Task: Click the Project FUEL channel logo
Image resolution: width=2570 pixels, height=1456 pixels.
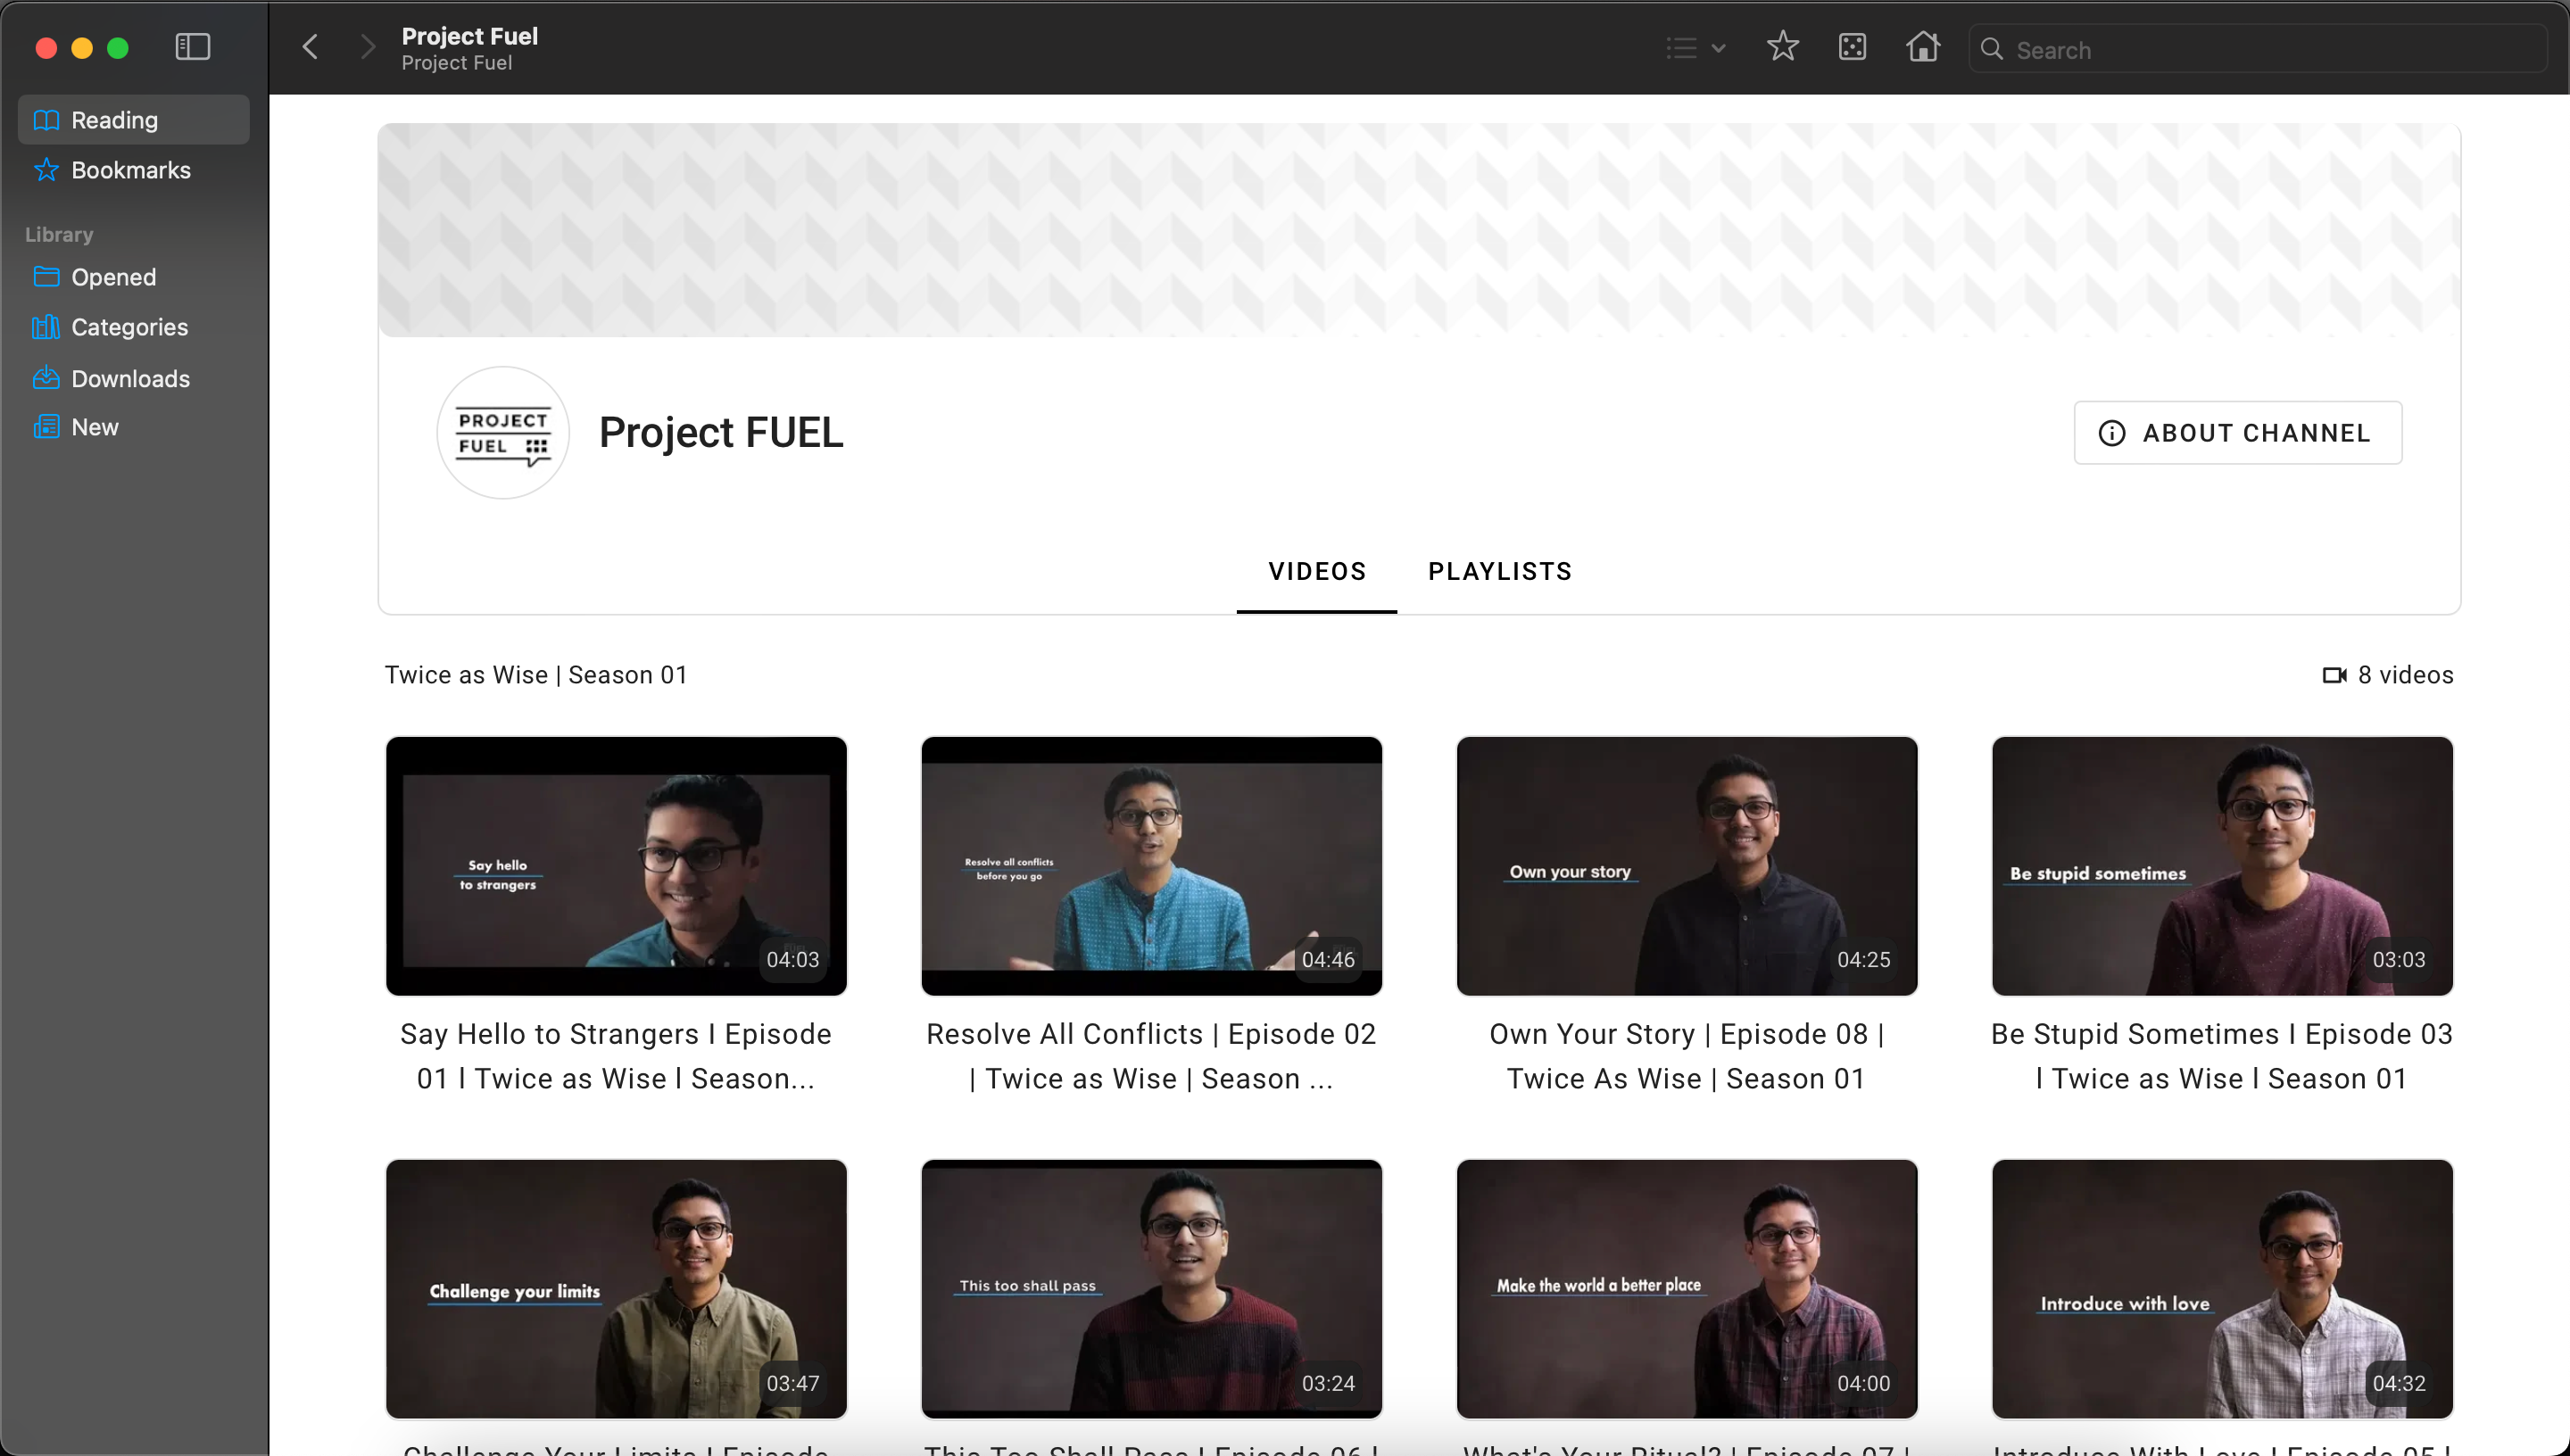Action: coord(503,432)
